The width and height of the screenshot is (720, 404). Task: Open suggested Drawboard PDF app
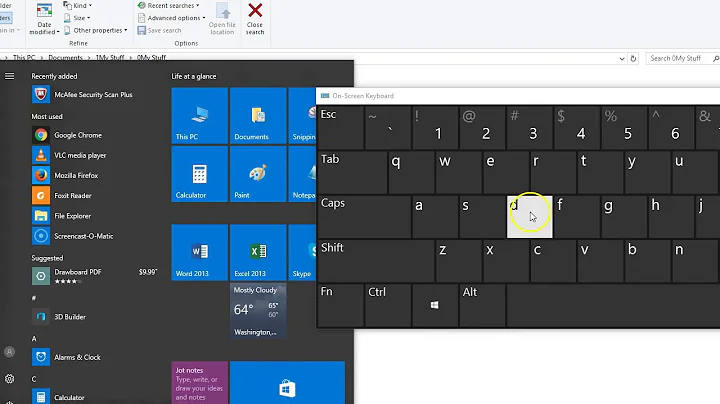pos(95,276)
